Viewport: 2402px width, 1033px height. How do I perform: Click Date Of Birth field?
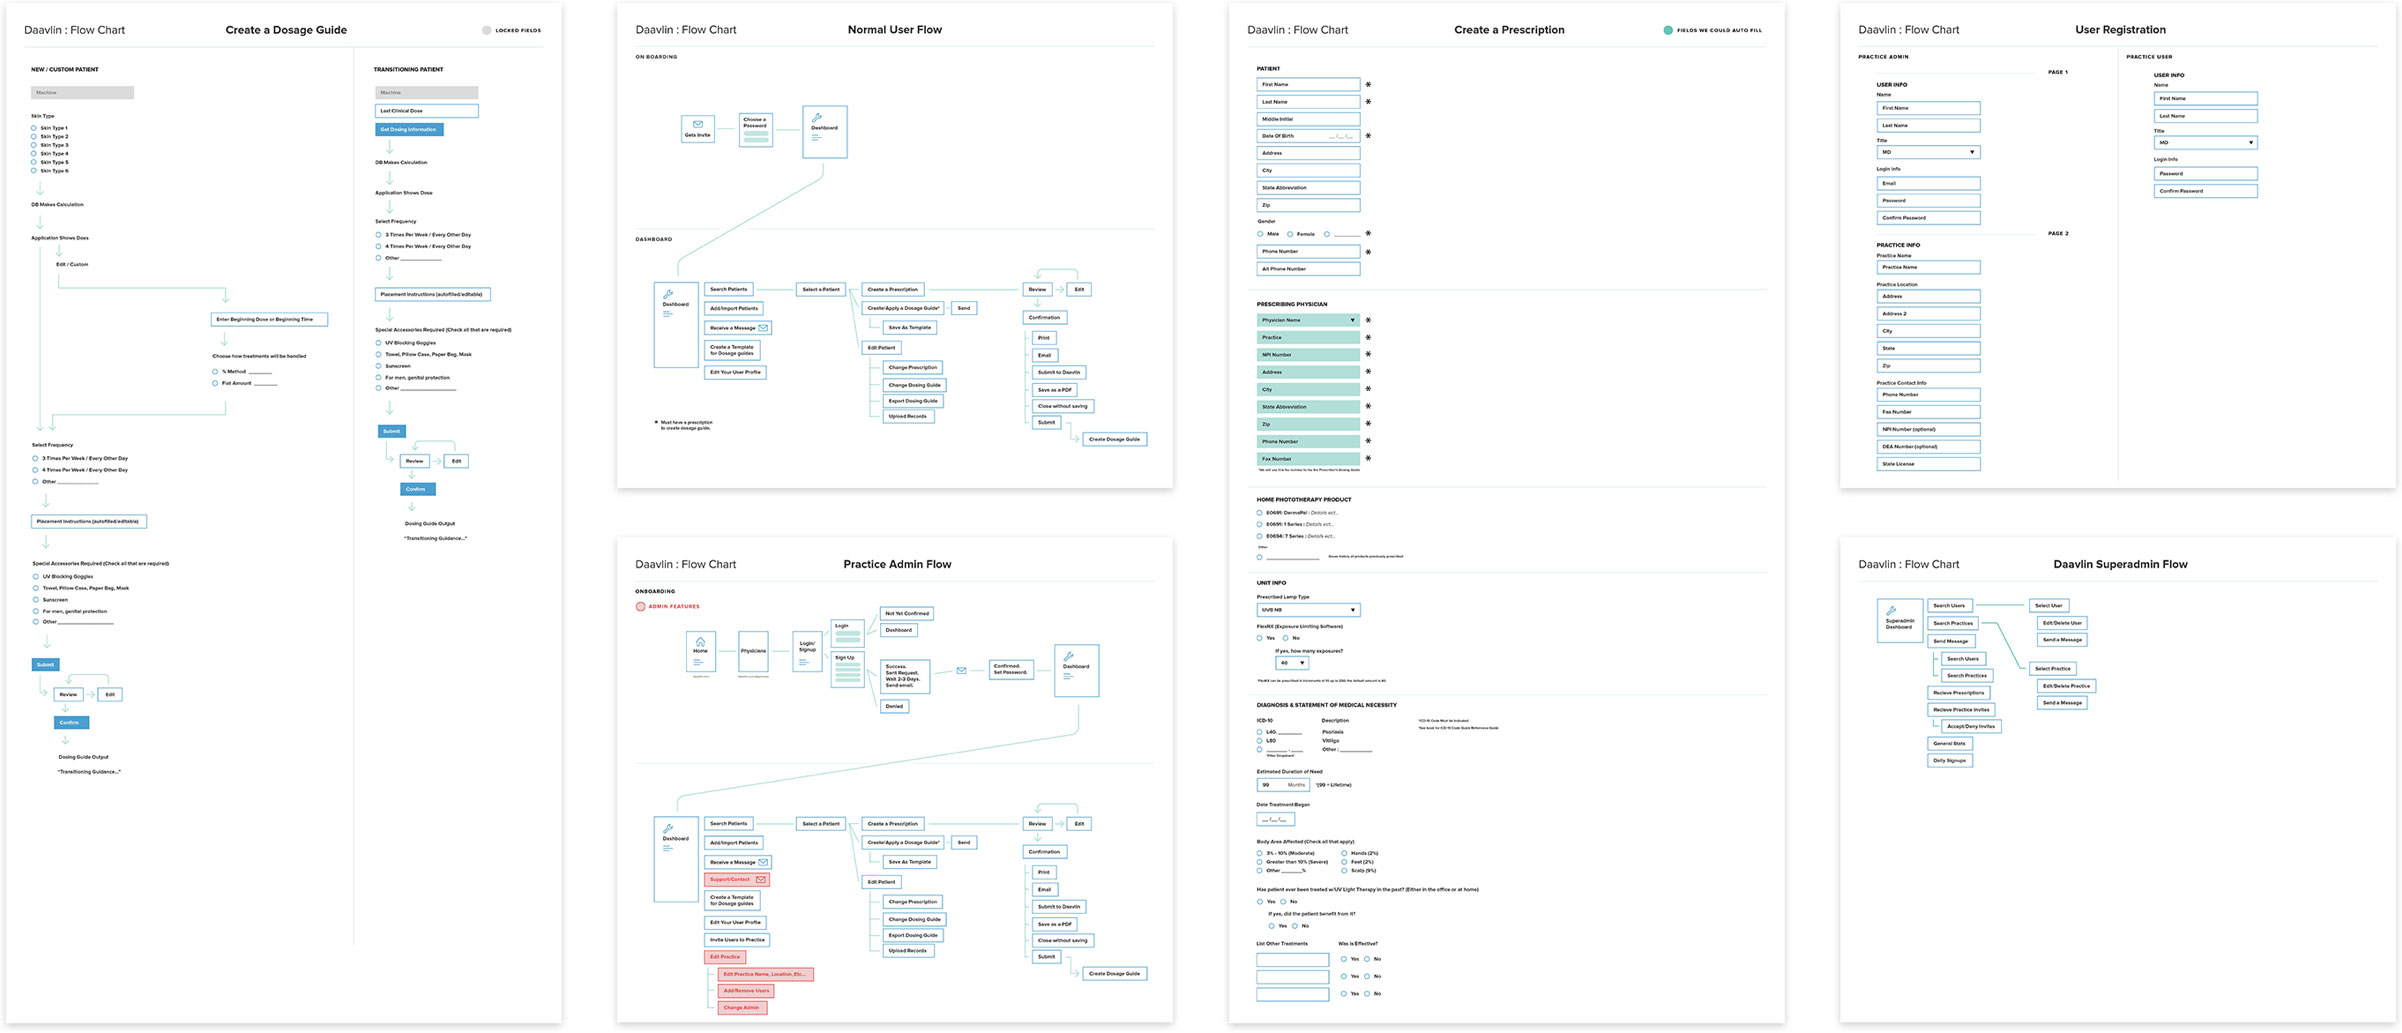click(1308, 136)
